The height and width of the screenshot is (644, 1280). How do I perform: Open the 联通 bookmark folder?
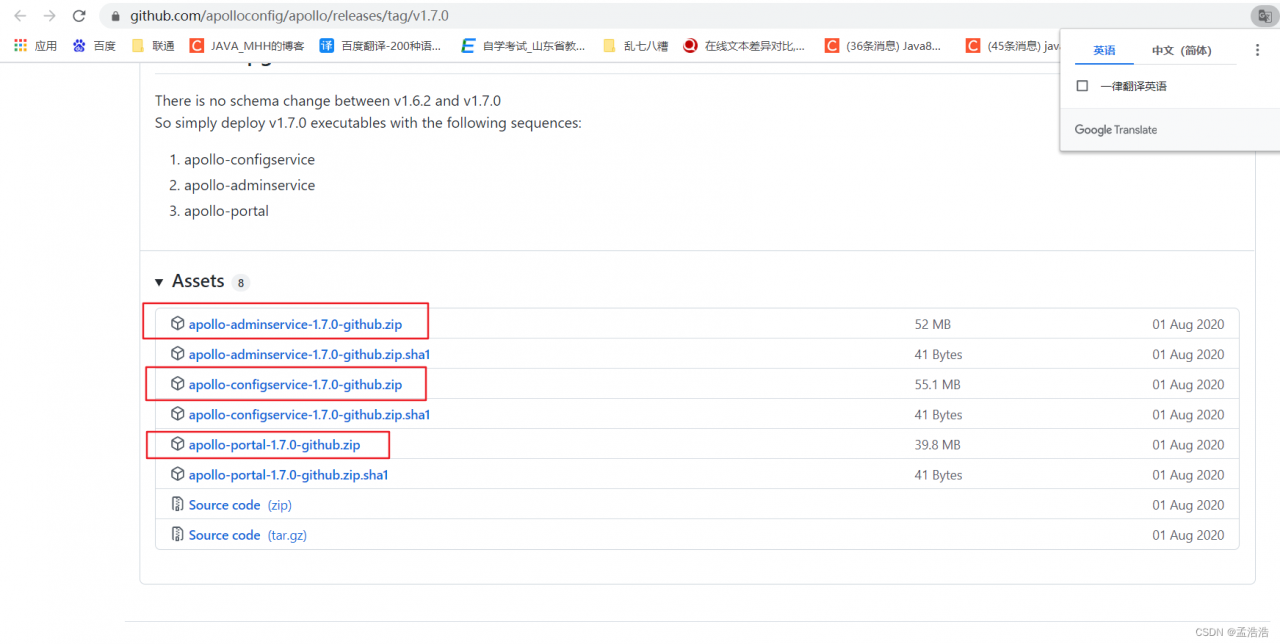pyautogui.click(x=153, y=45)
